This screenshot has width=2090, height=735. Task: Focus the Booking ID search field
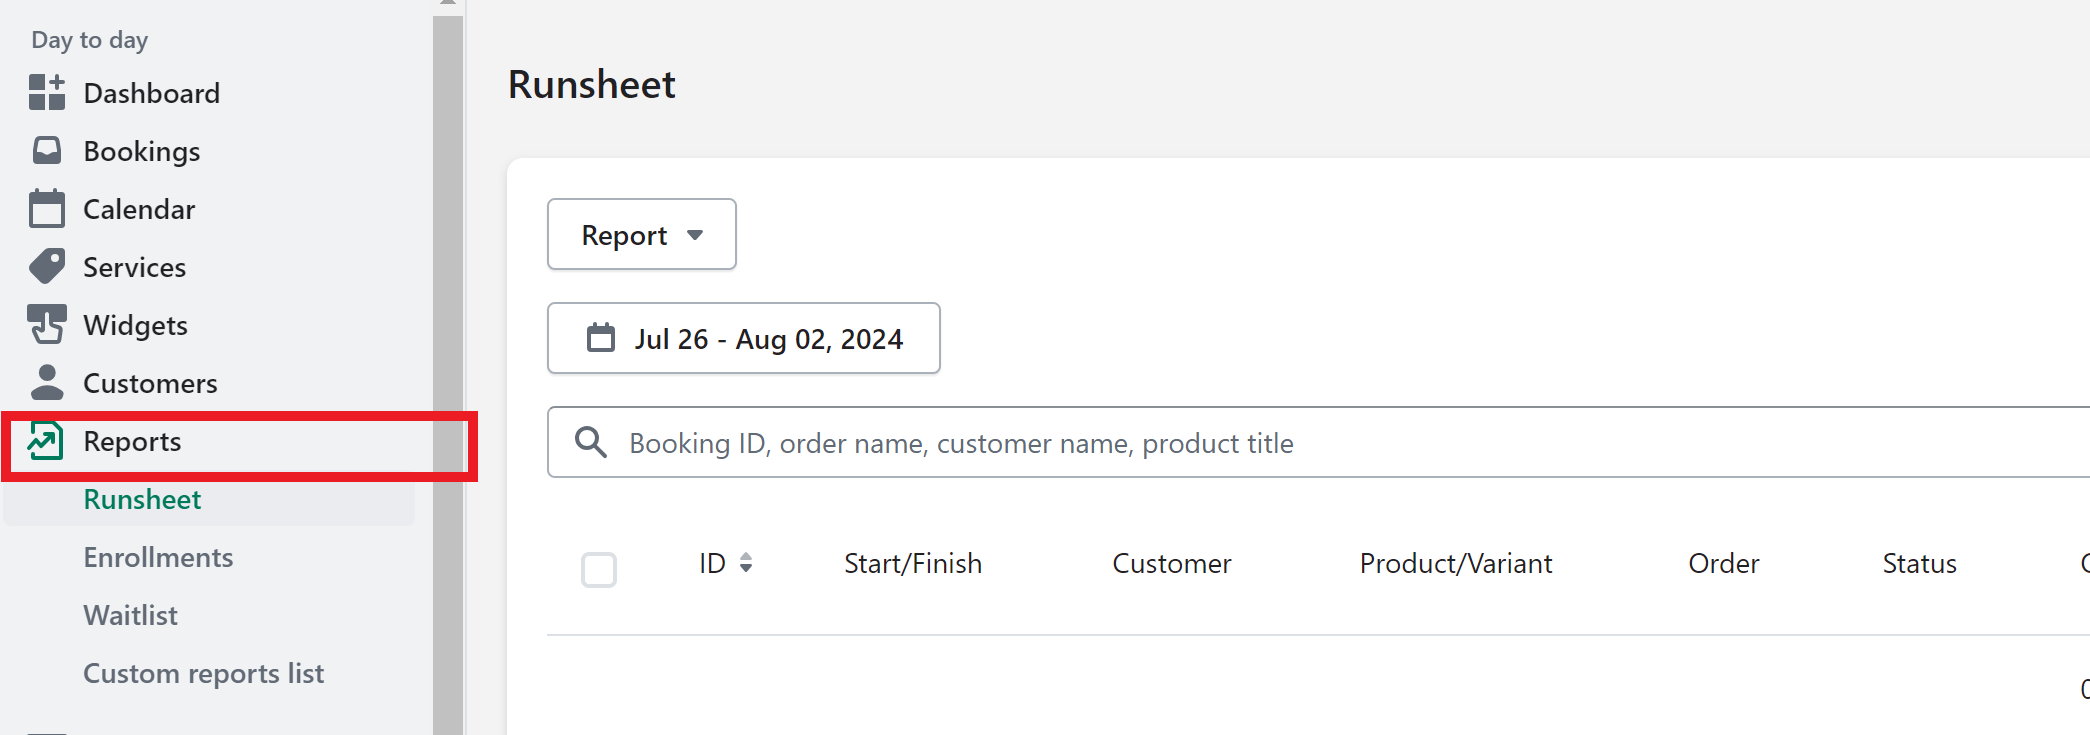tap(1318, 442)
